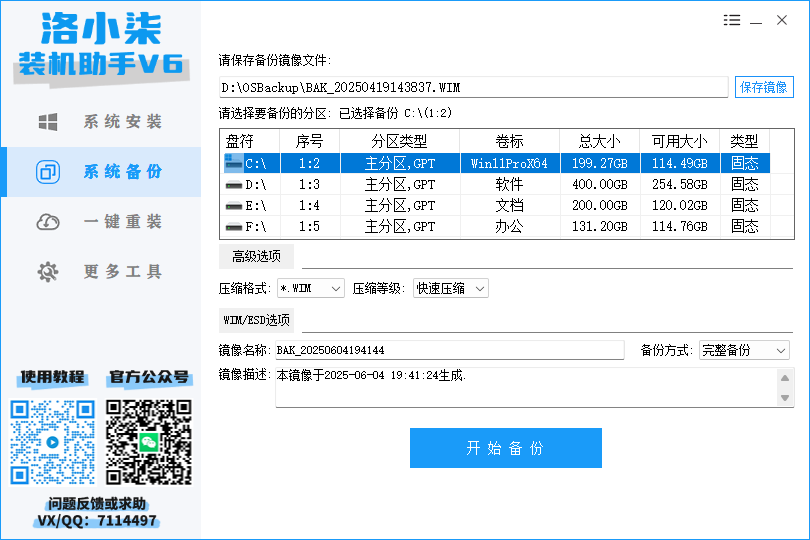Click the gear icon for more tools
This screenshot has width=810, height=540.
pos(48,272)
